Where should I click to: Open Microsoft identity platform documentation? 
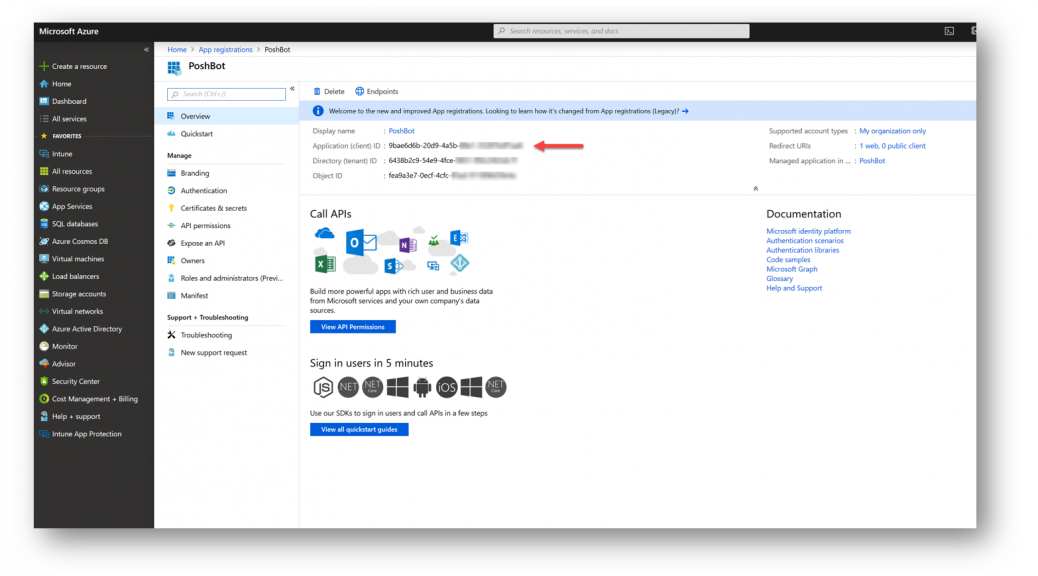(x=808, y=232)
